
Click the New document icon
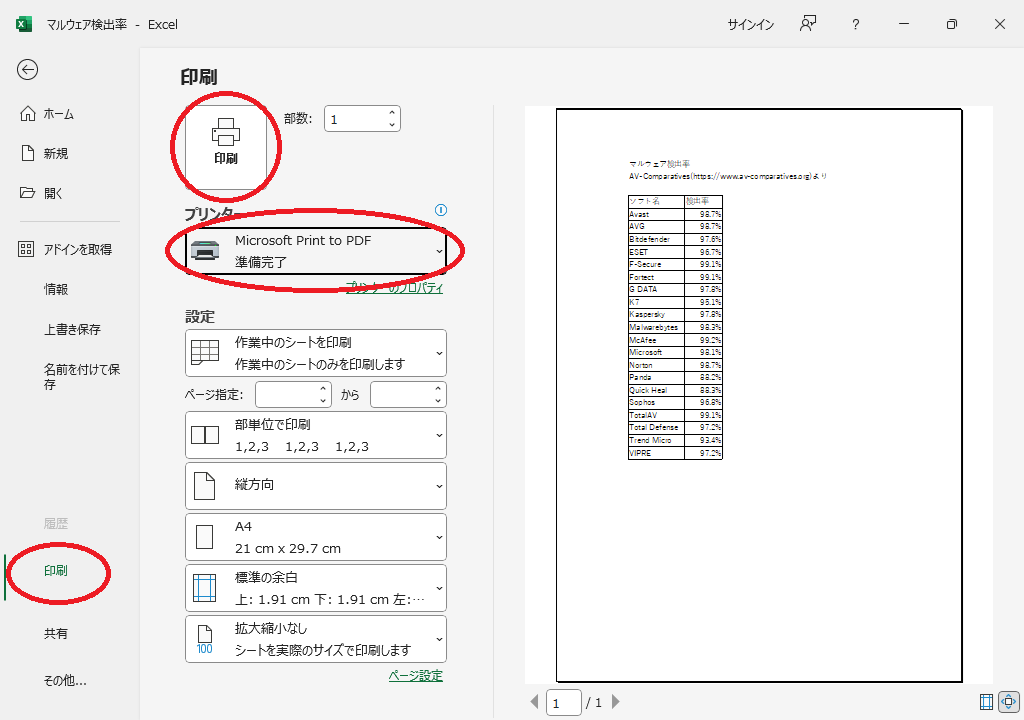coord(27,153)
